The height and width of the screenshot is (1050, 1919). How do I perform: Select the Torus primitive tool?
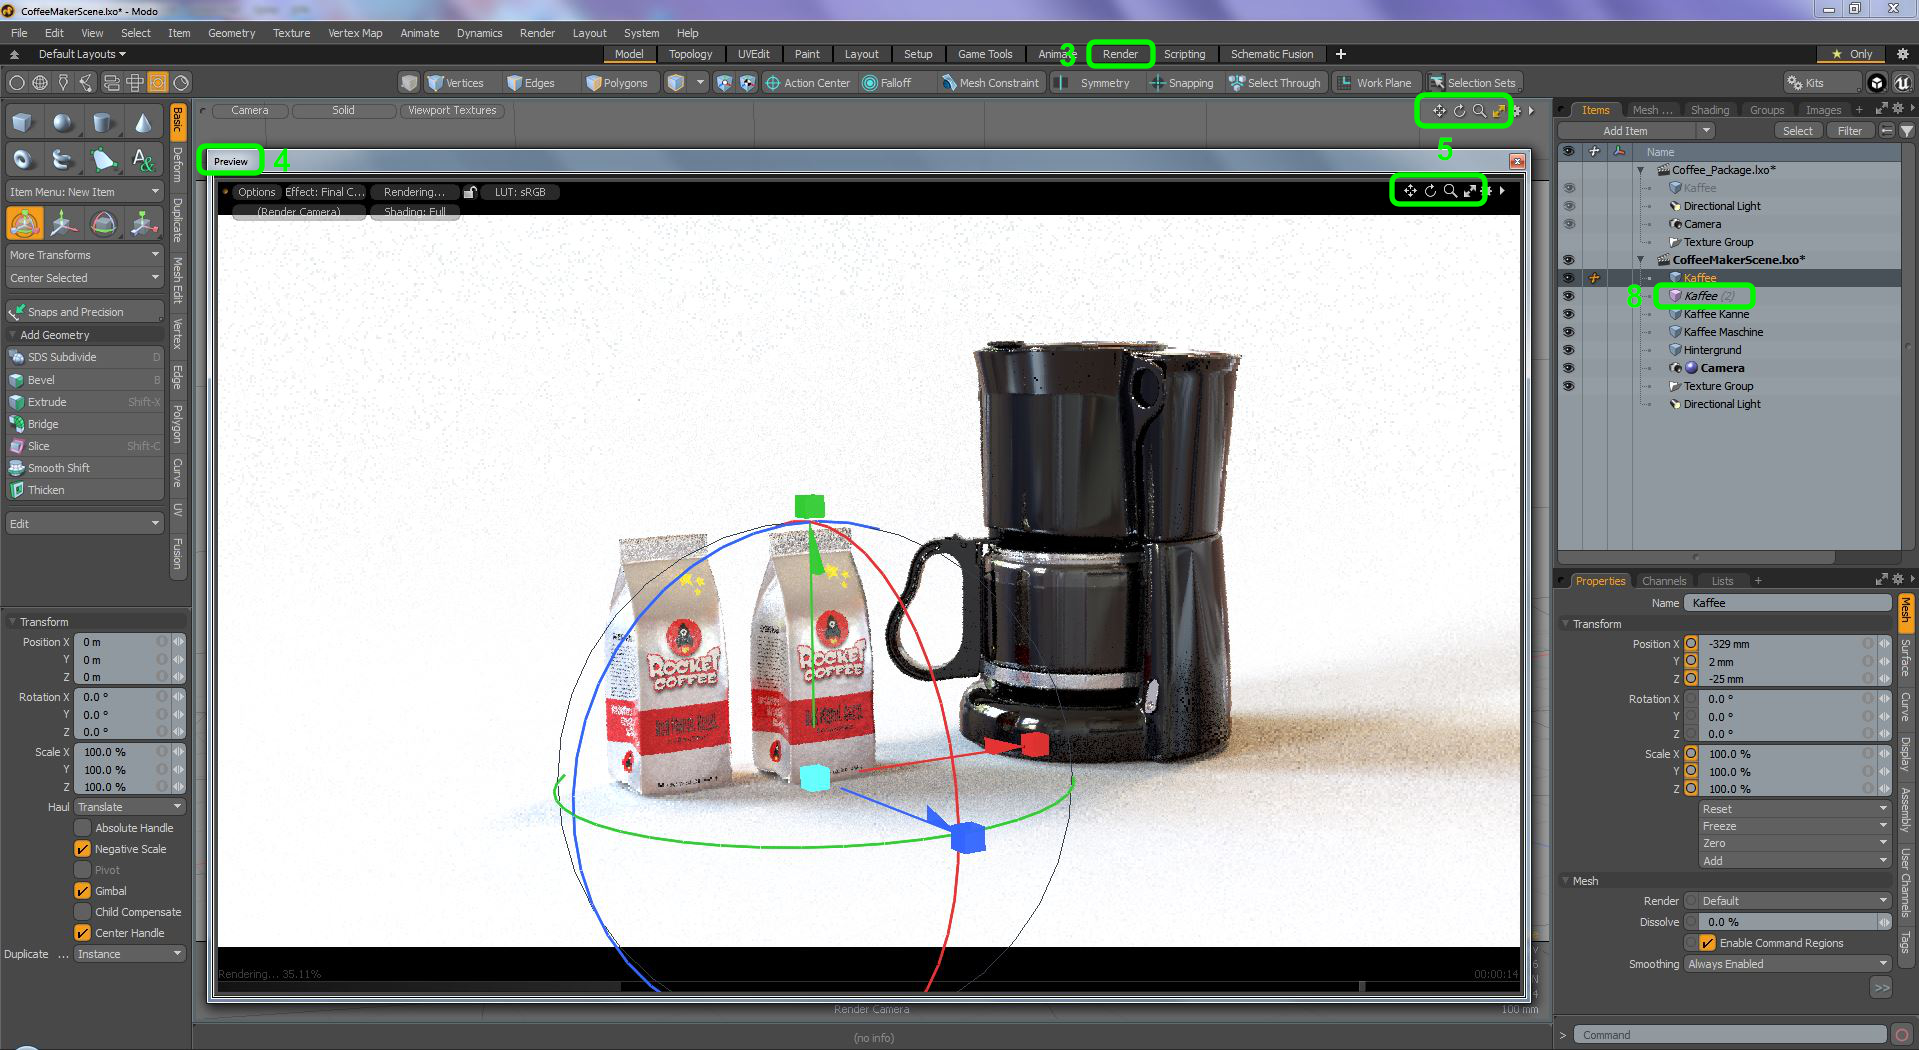pyautogui.click(x=23, y=160)
